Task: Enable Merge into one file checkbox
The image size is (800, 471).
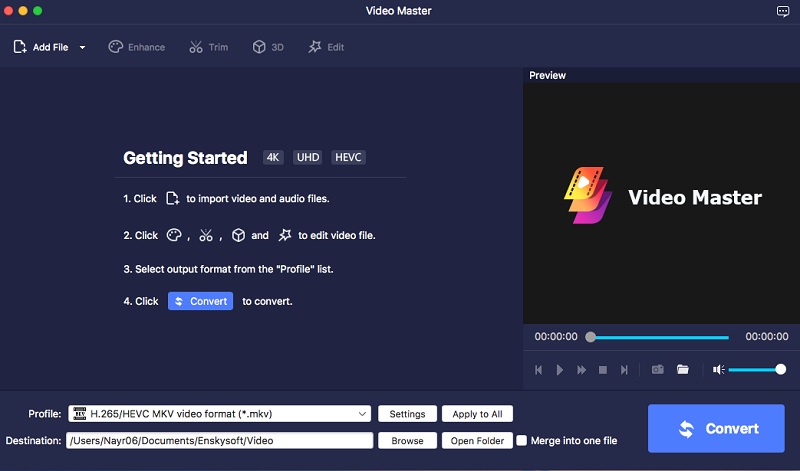Action: [x=521, y=440]
